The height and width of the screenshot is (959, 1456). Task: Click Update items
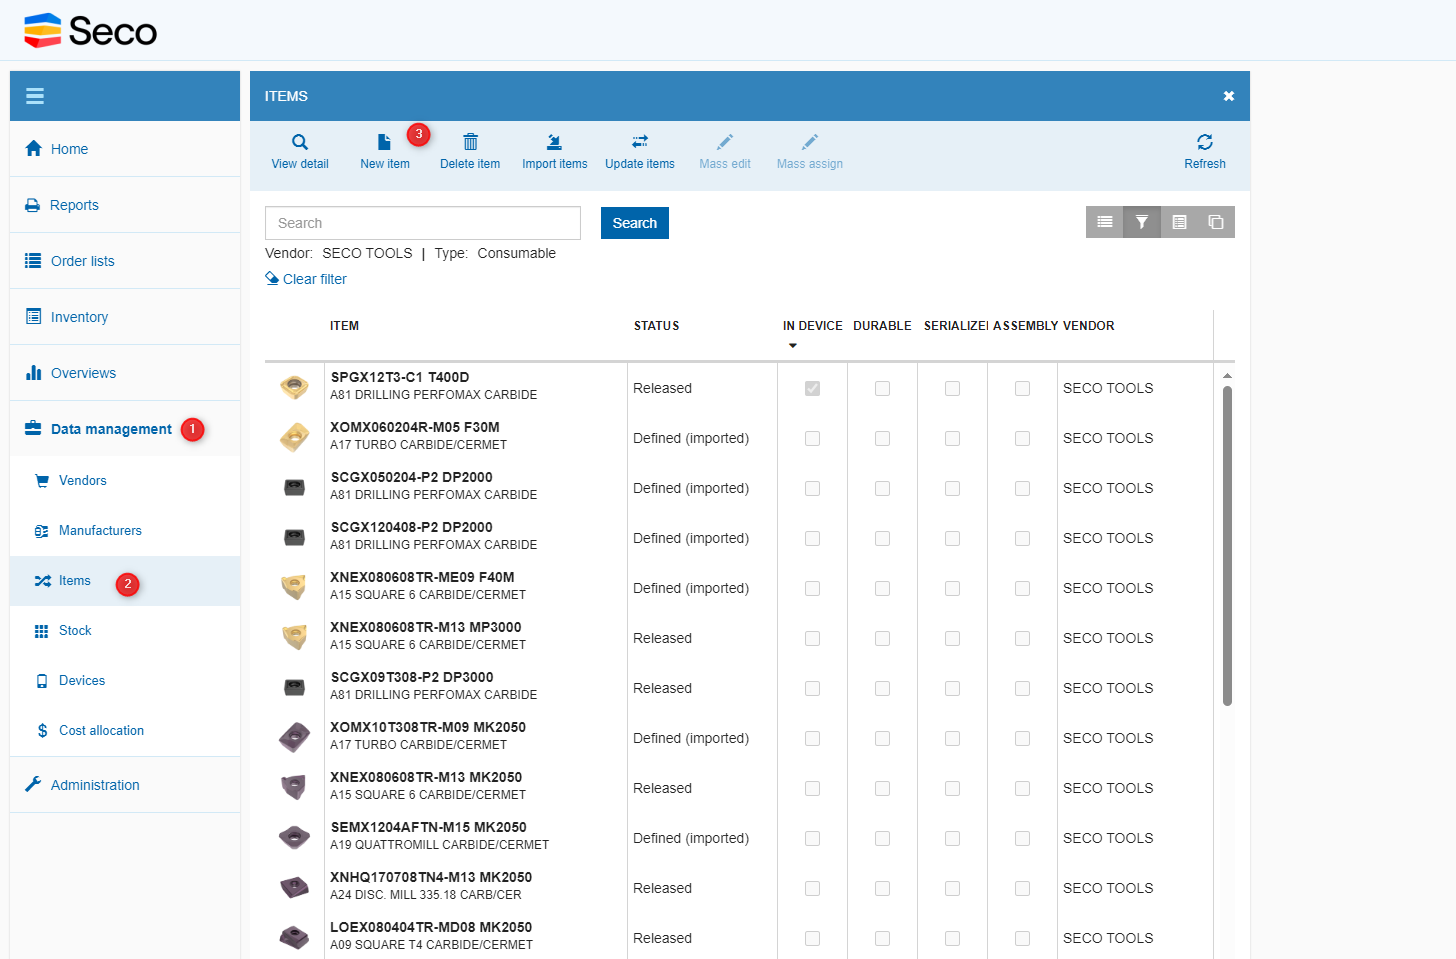(x=640, y=151)
